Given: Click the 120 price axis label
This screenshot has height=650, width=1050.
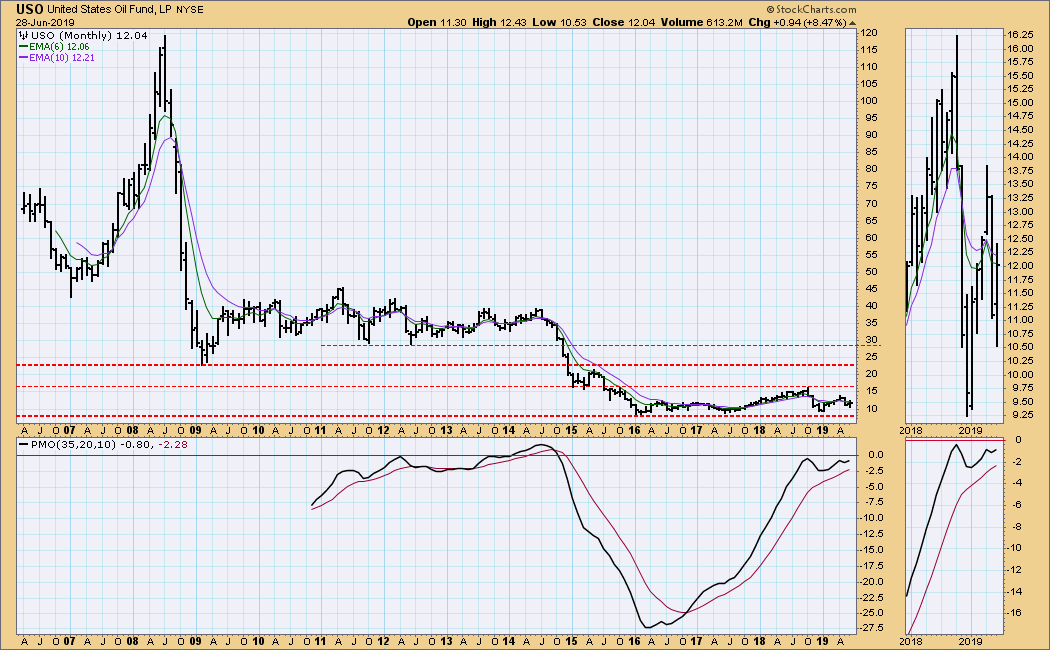Looking at the screenshot, I should point(869,33).
